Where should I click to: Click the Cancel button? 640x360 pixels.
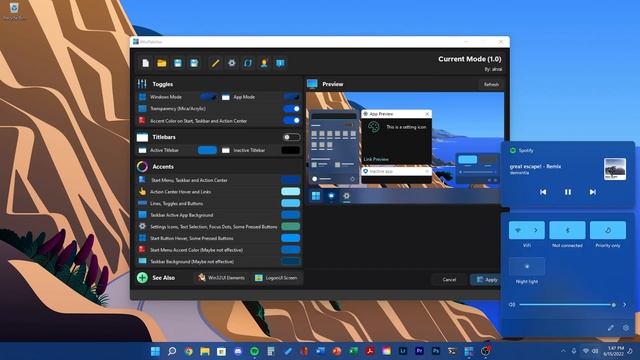(449, 280)
